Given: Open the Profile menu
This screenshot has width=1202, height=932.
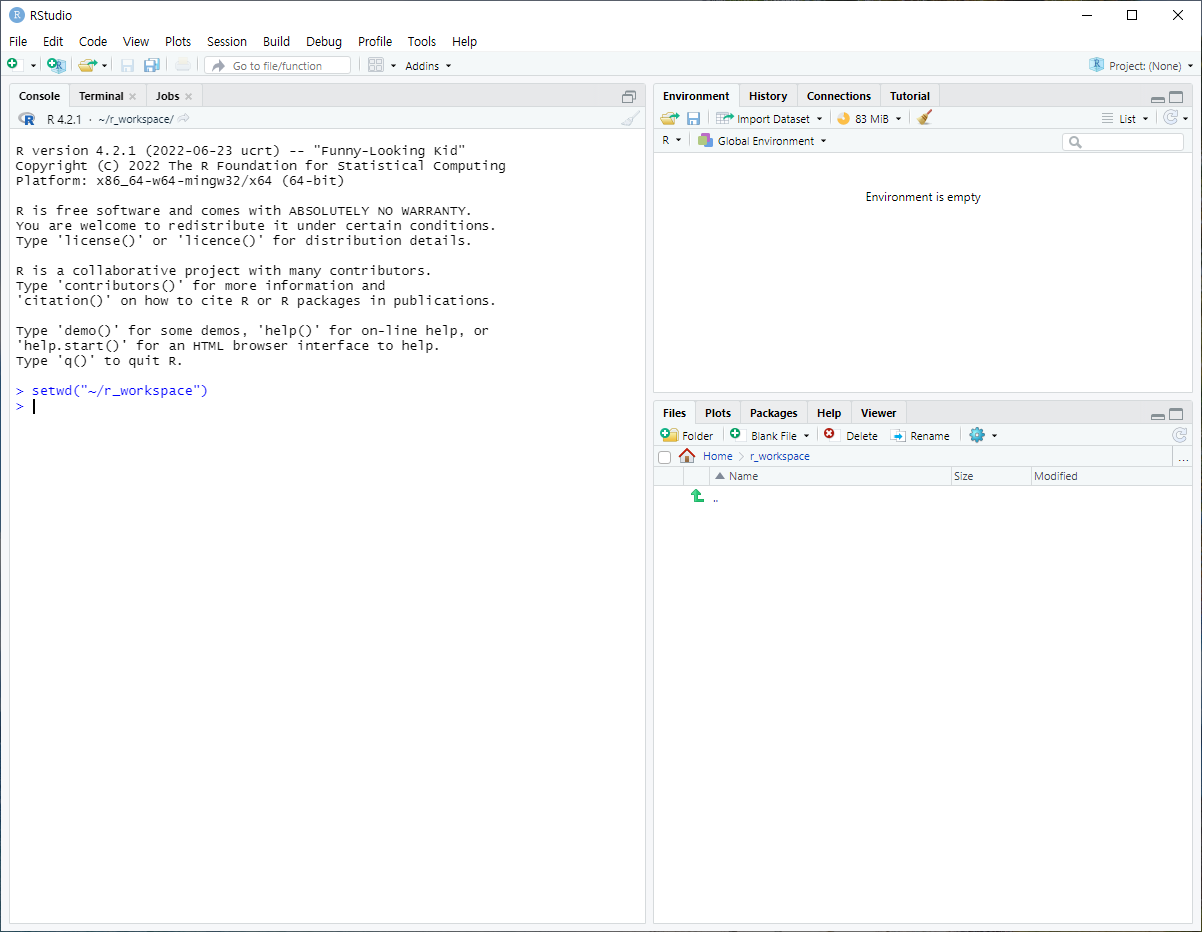Looking at the screenshot, I should 375,42.
